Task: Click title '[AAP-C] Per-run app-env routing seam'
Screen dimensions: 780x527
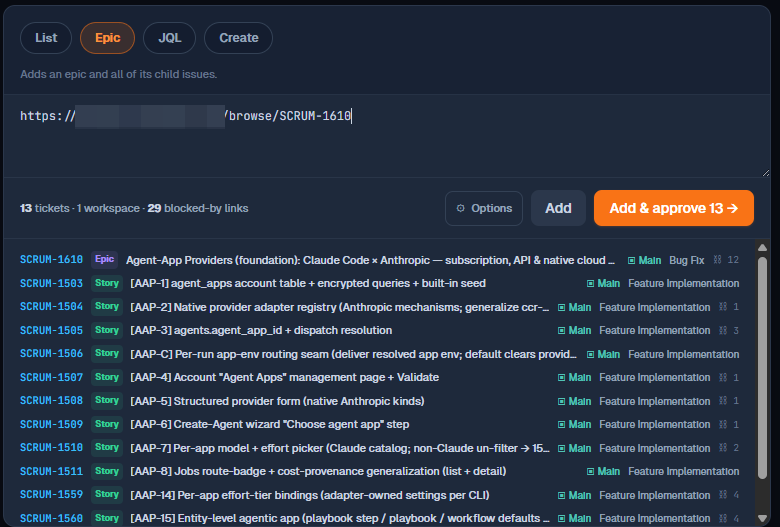Action: pyautogui.click(x=353, y=354)
